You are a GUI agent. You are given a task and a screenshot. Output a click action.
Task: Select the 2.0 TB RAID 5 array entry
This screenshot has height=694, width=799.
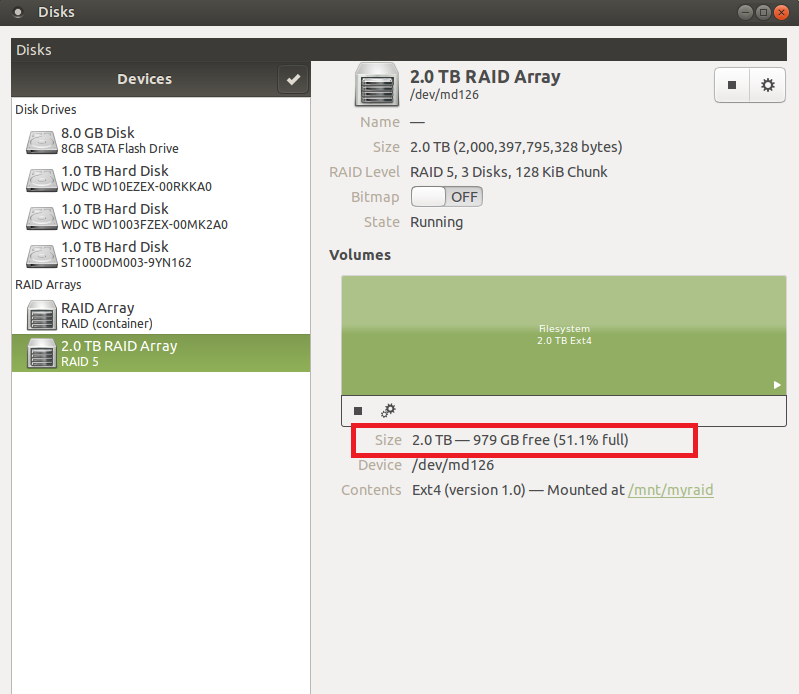161,353
